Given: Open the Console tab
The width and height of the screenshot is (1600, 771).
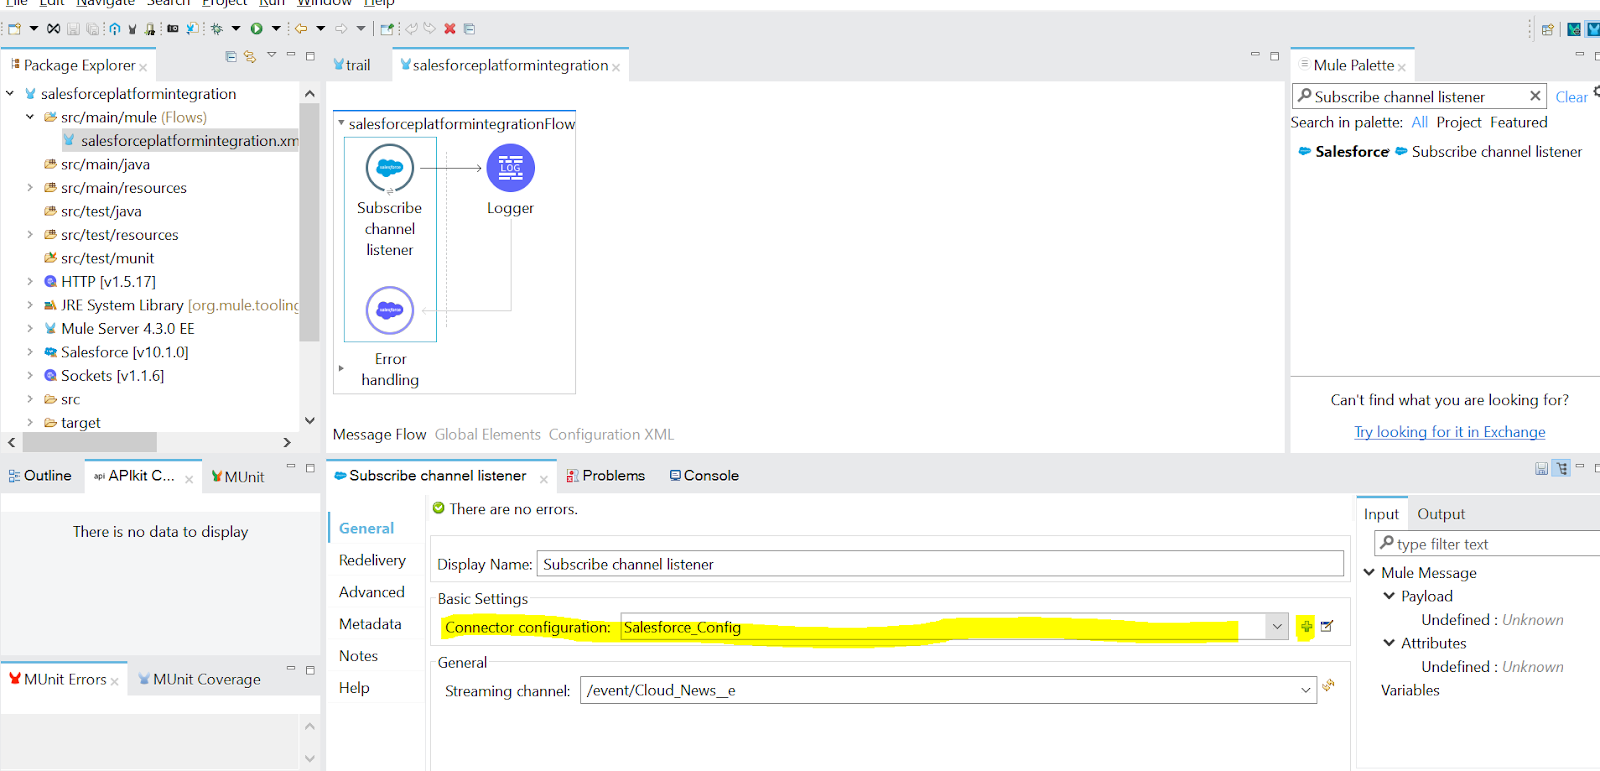Looking at the screenshot, I should [704, 475].
